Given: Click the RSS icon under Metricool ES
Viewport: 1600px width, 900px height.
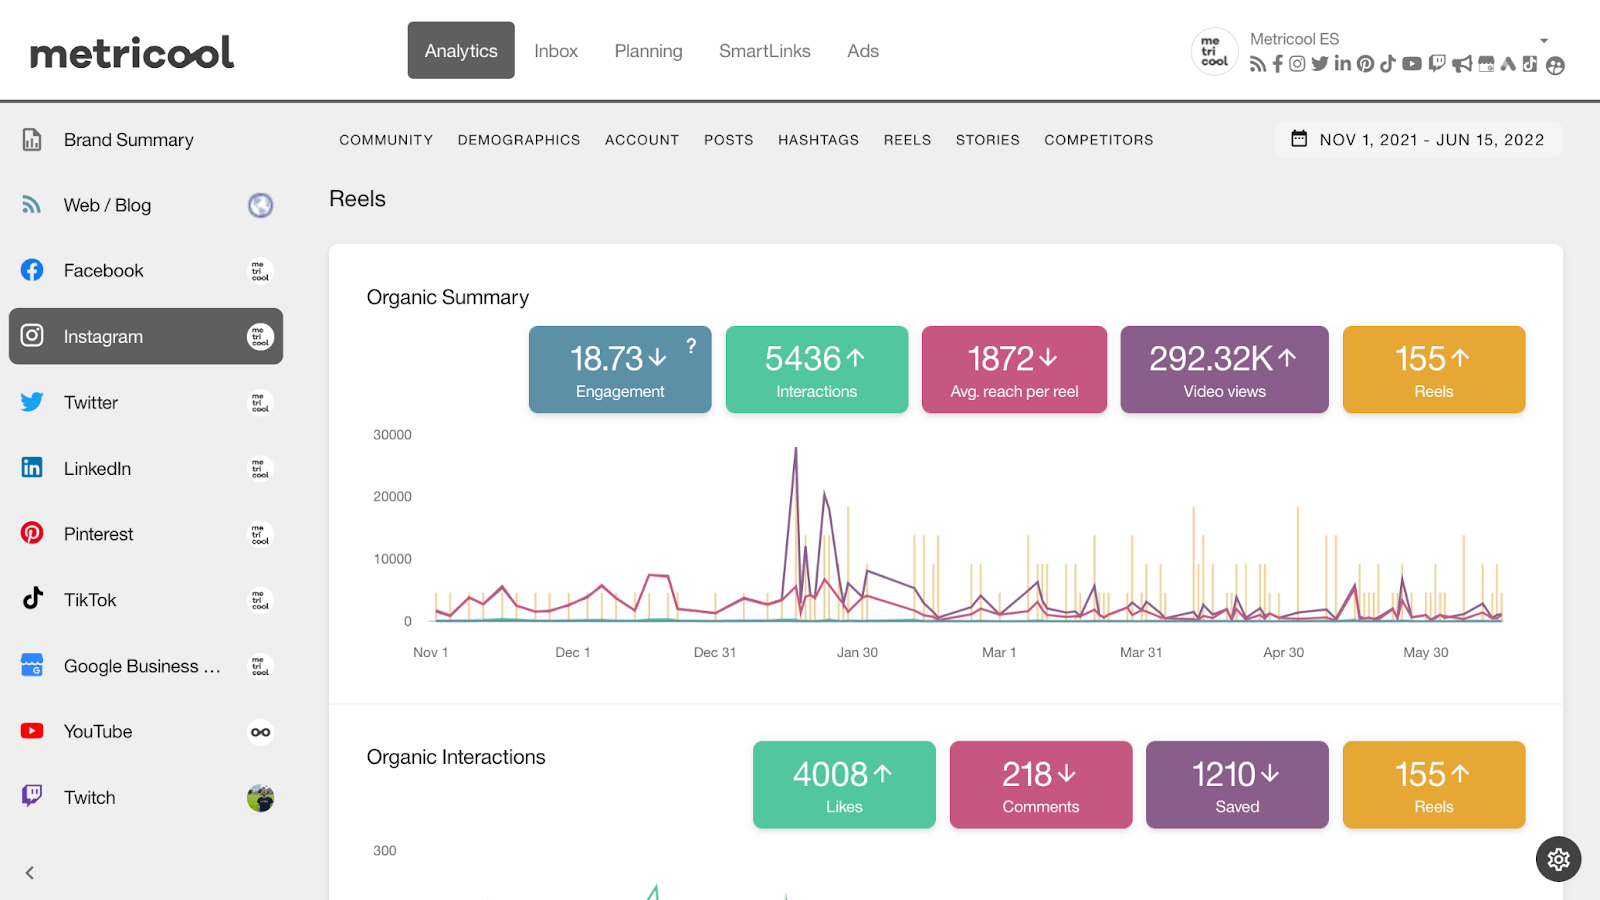Looking at the screenshot, I should [x=1257, y=63].
